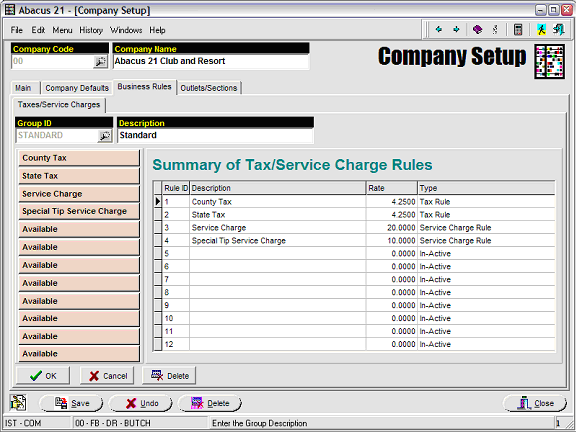
Task: Click the County Tax rule button
Action: 79,158
